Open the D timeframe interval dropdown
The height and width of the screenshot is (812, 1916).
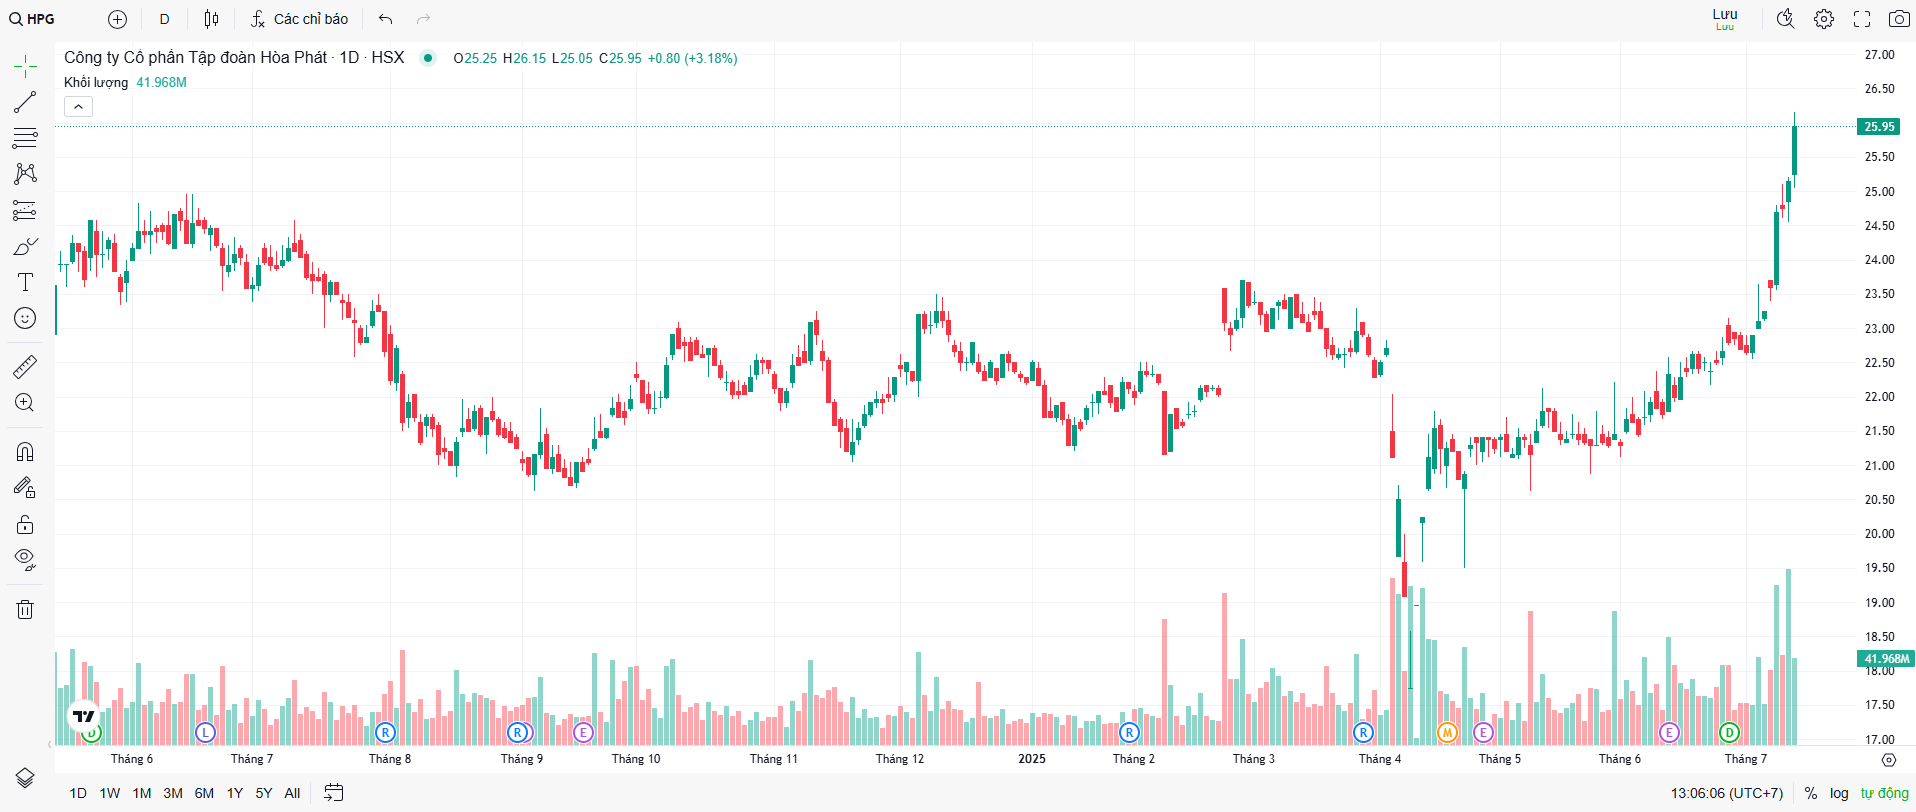[165, 19]
